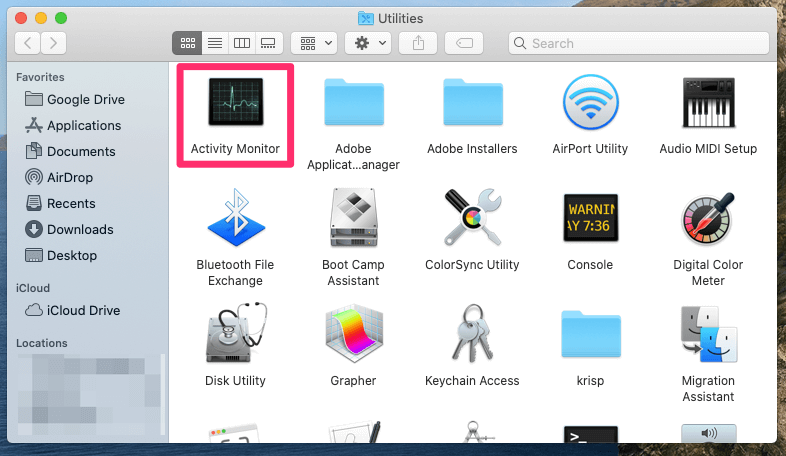Viewport: 786px width, 456px height.
Task: Select Boot Camp Assistant icon
Action: (354, 217)
